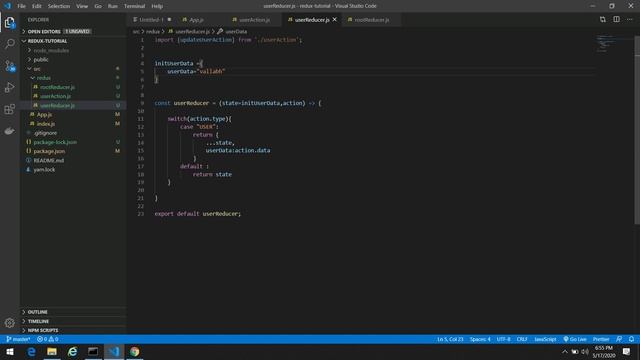
Task: Collapse the src folder
Action: (x=73, y=69)
